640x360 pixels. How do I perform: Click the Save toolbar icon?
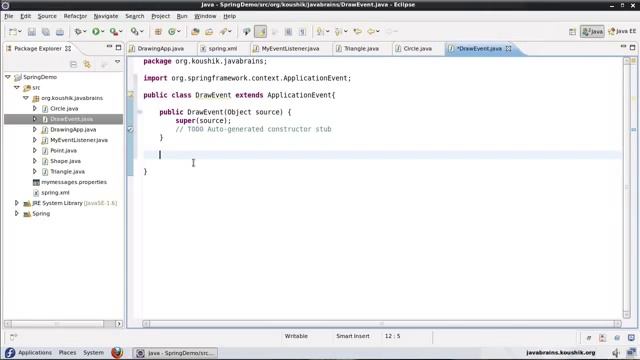coord(31,31)
